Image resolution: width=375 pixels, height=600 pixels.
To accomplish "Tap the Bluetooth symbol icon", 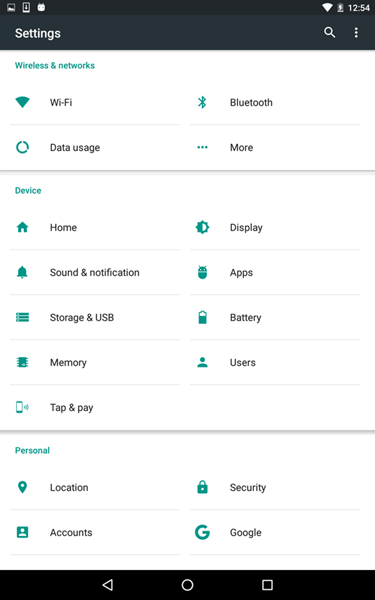I will 202,102.
